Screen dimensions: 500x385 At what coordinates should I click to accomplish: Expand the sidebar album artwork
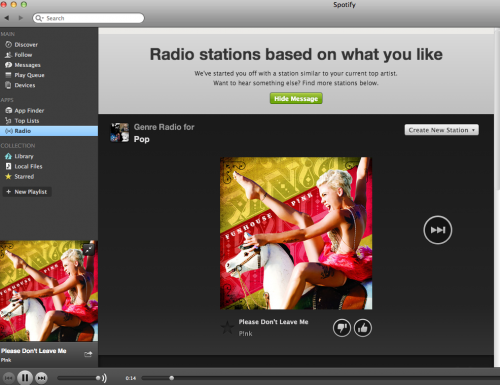(x=89, y=249)
